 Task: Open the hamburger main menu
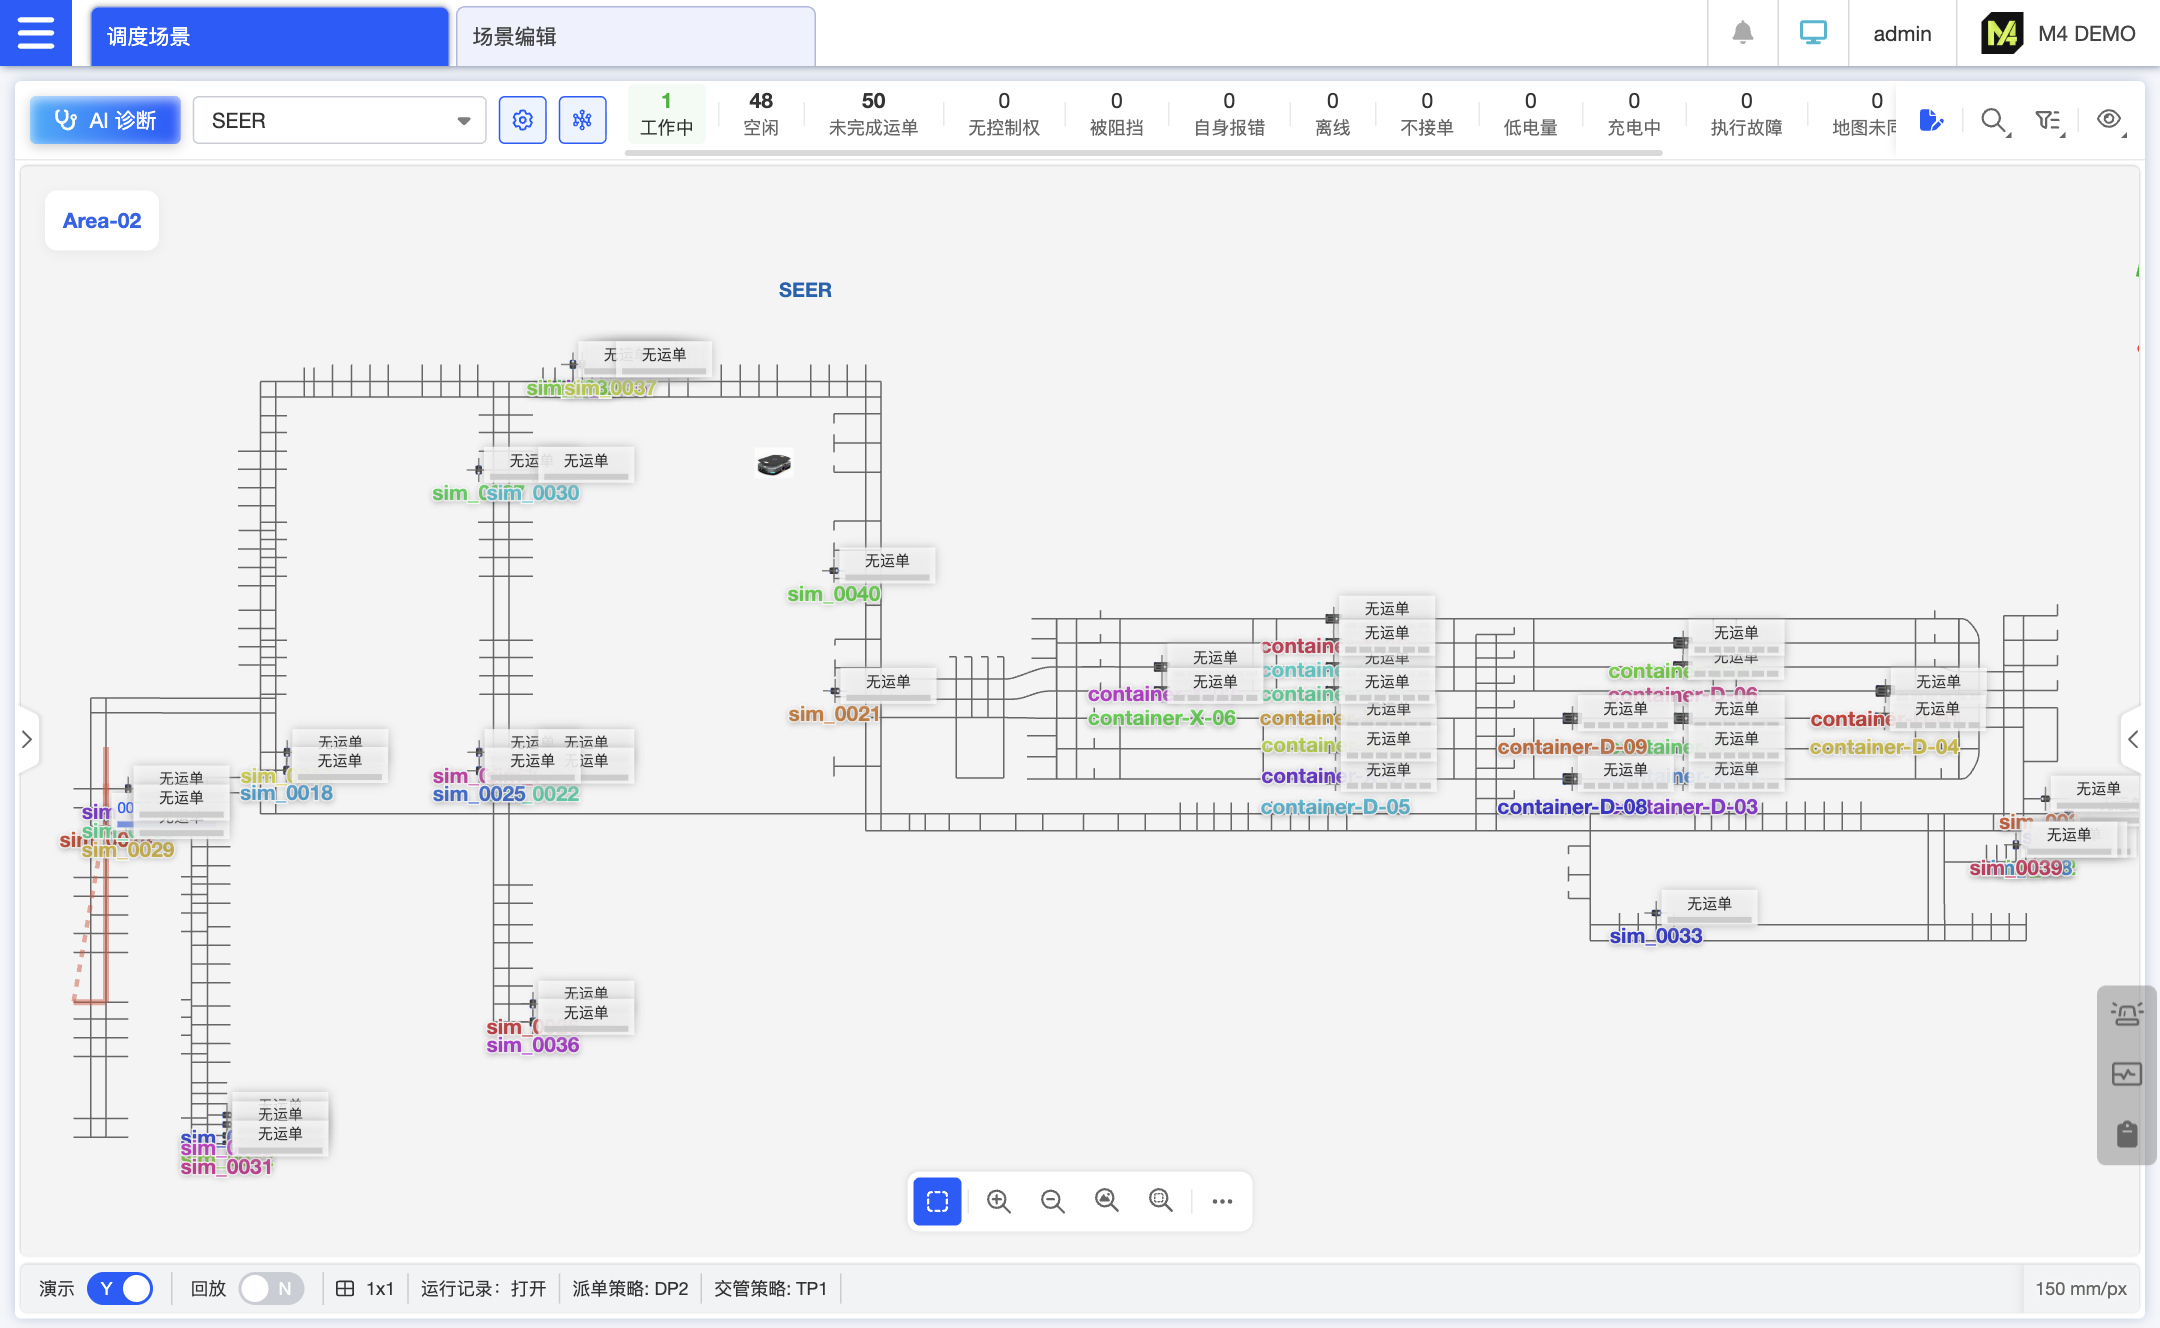pos(35,33)
